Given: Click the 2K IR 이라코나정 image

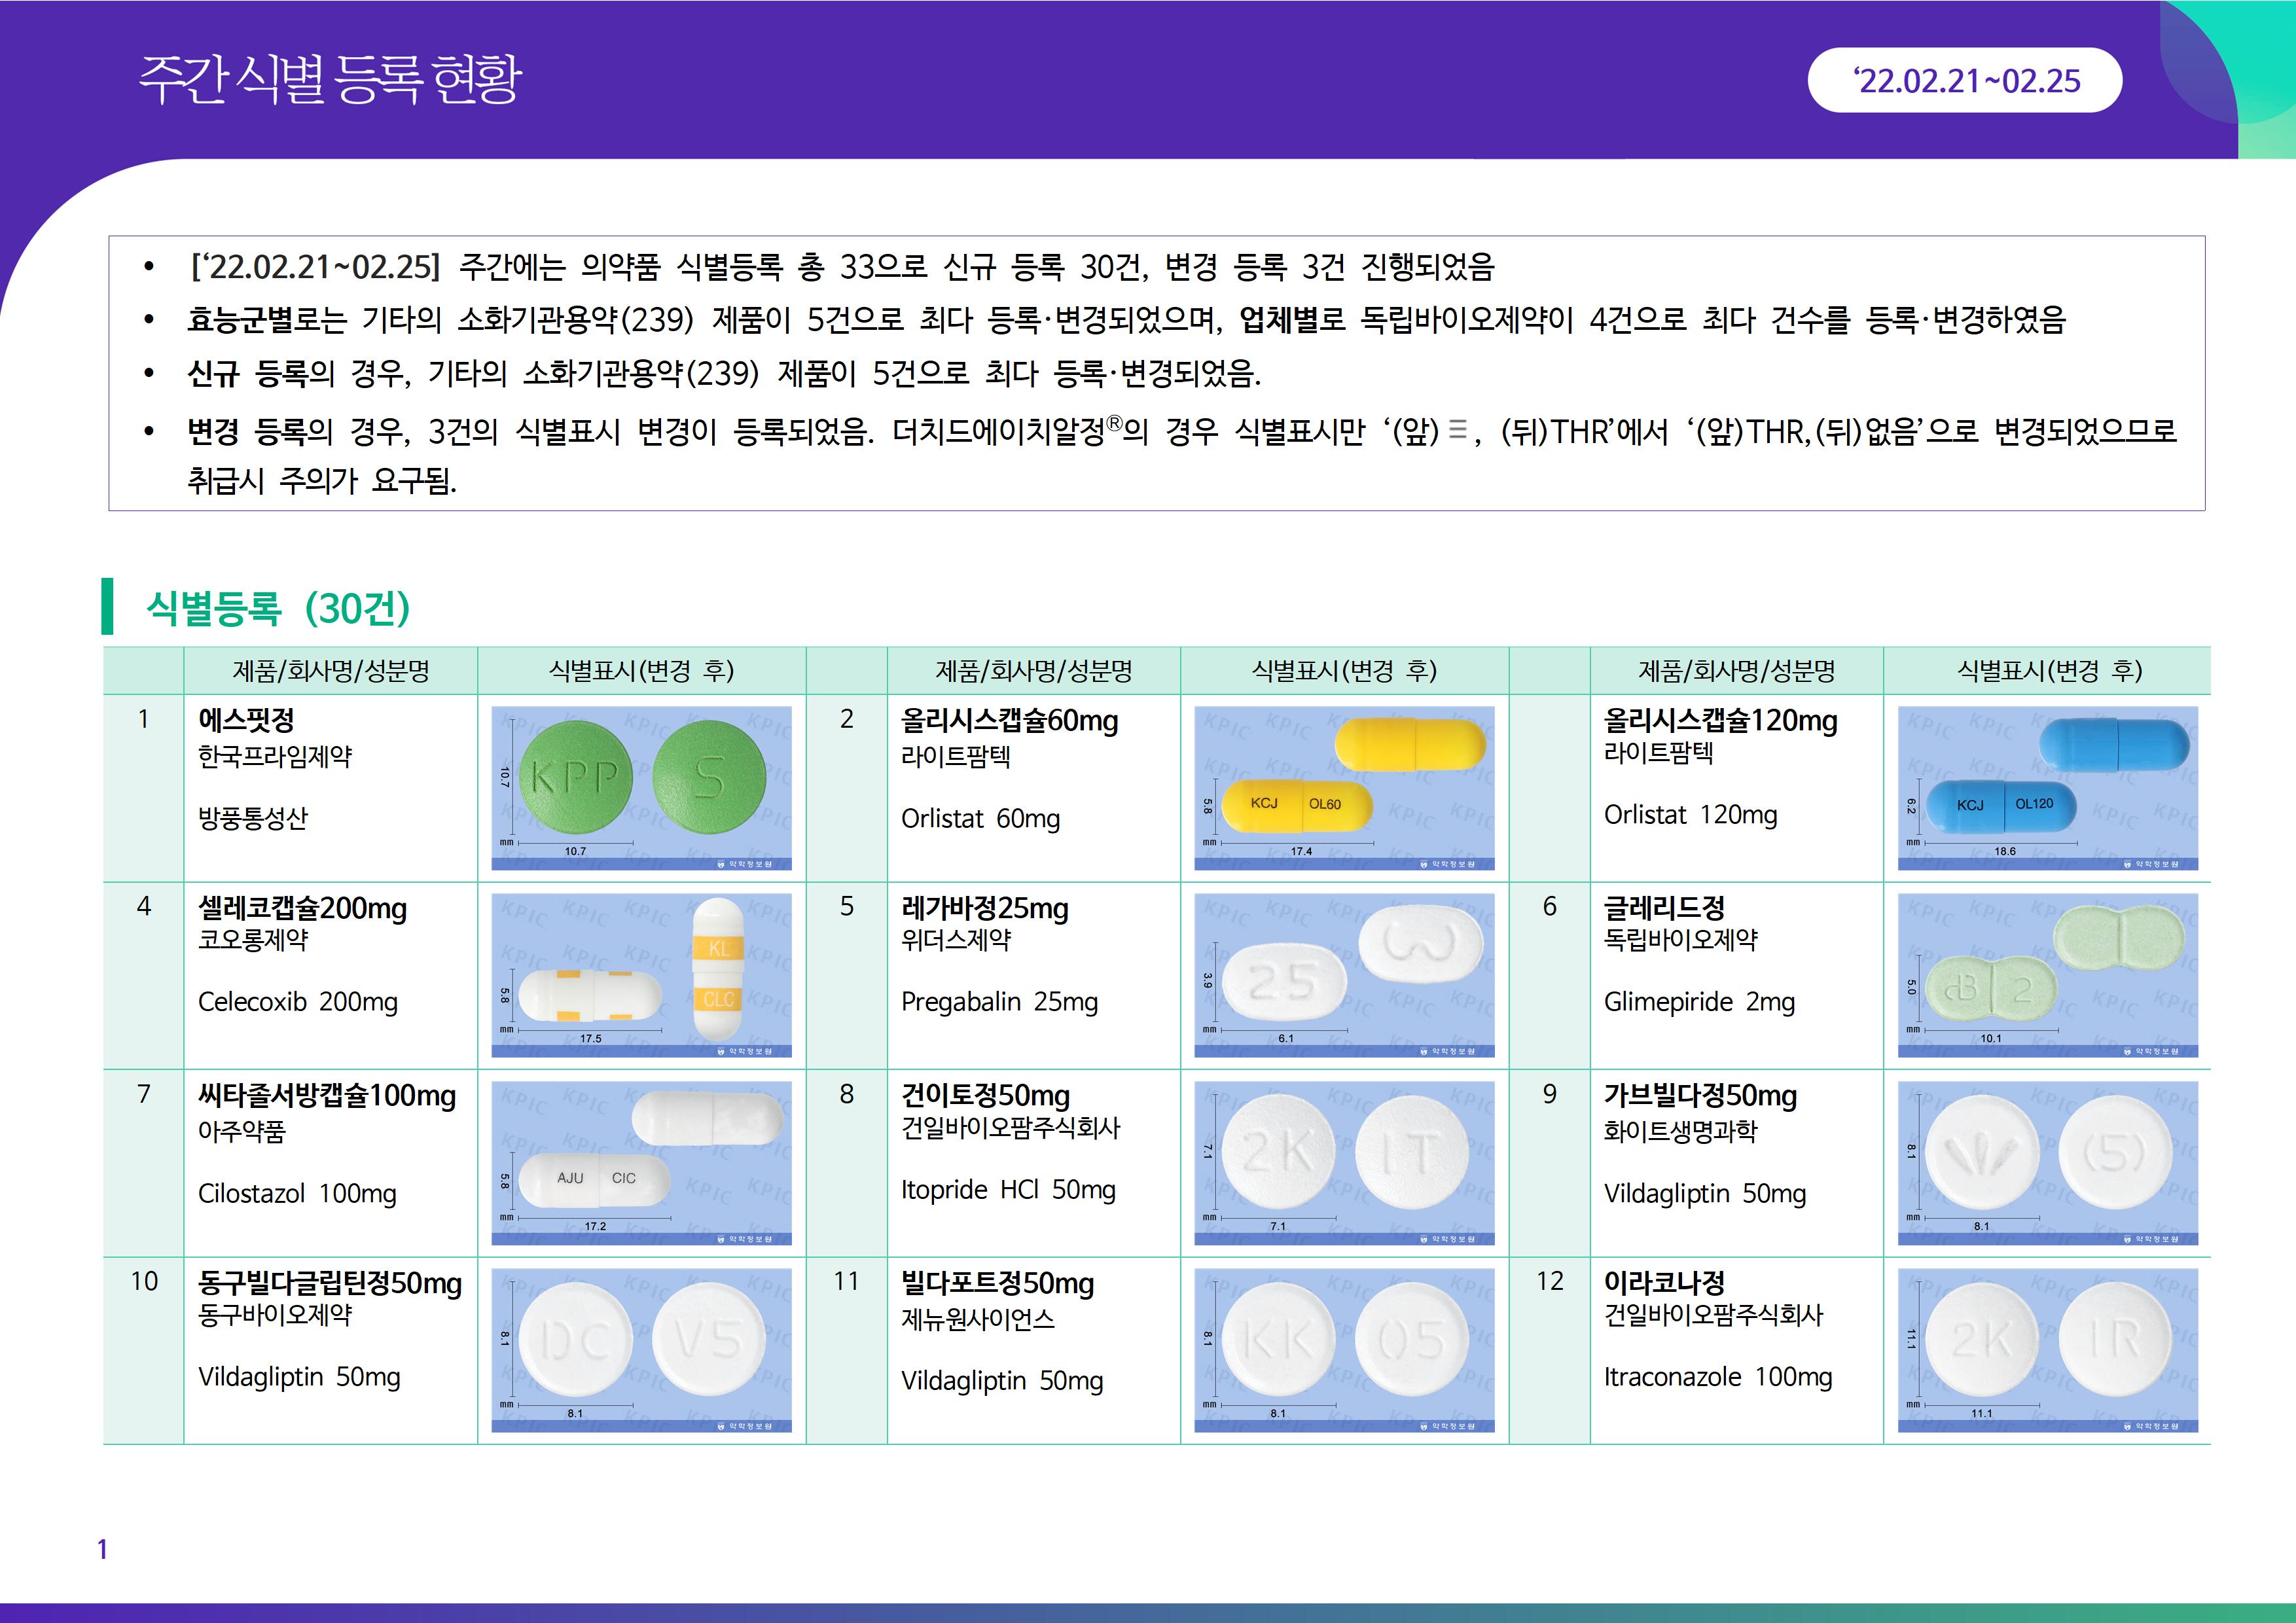Looking at the screenshot, I should 2047,1349.
